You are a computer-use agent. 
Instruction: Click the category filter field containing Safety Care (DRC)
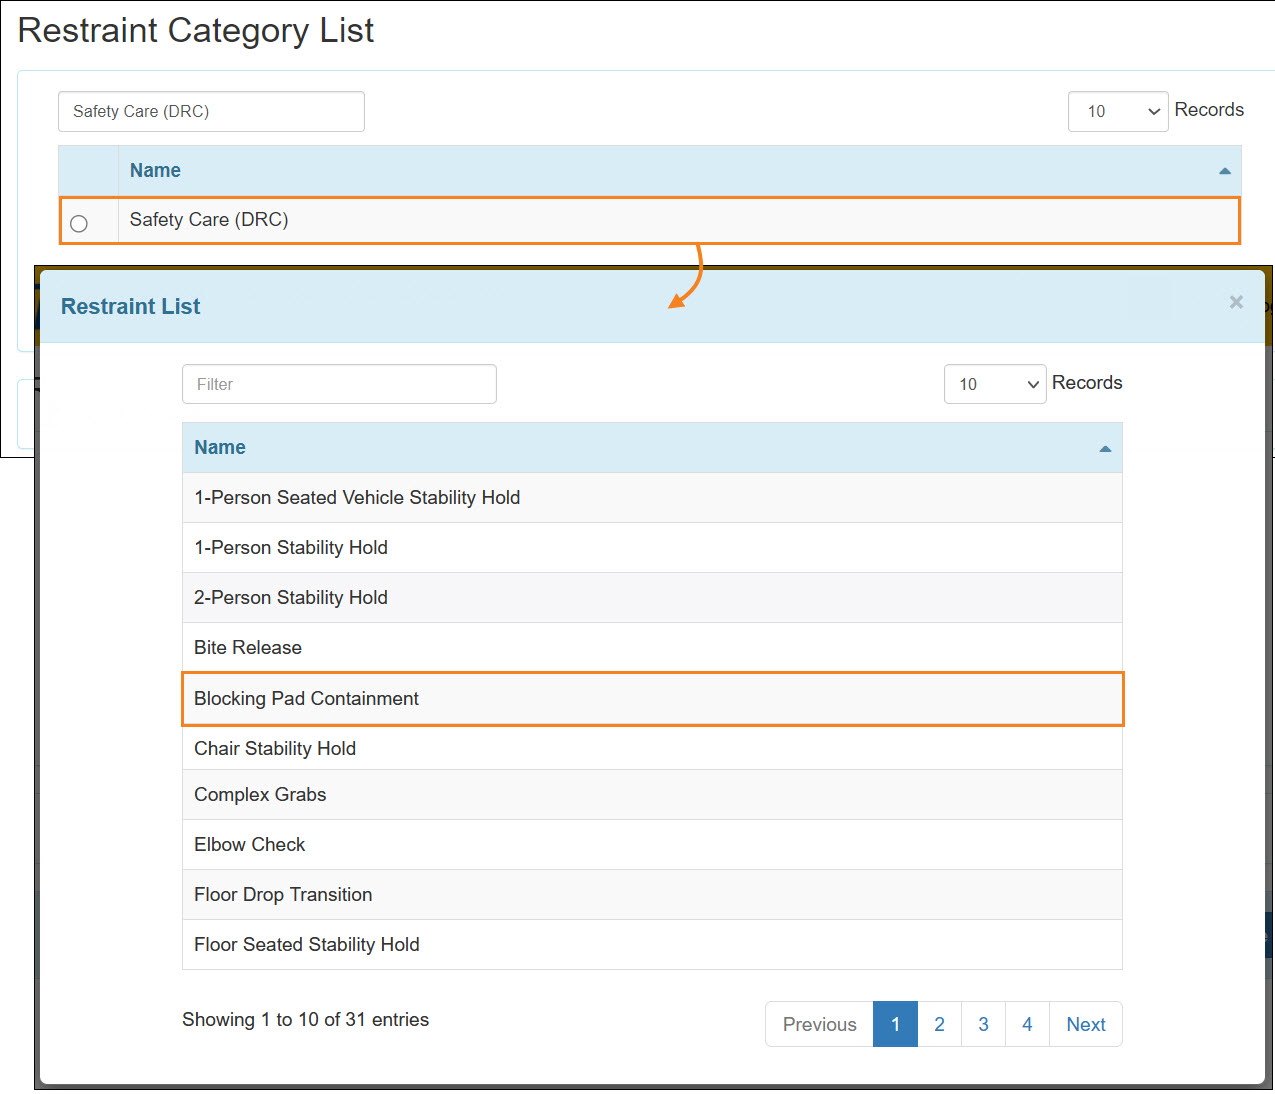(x=211, y=111)
